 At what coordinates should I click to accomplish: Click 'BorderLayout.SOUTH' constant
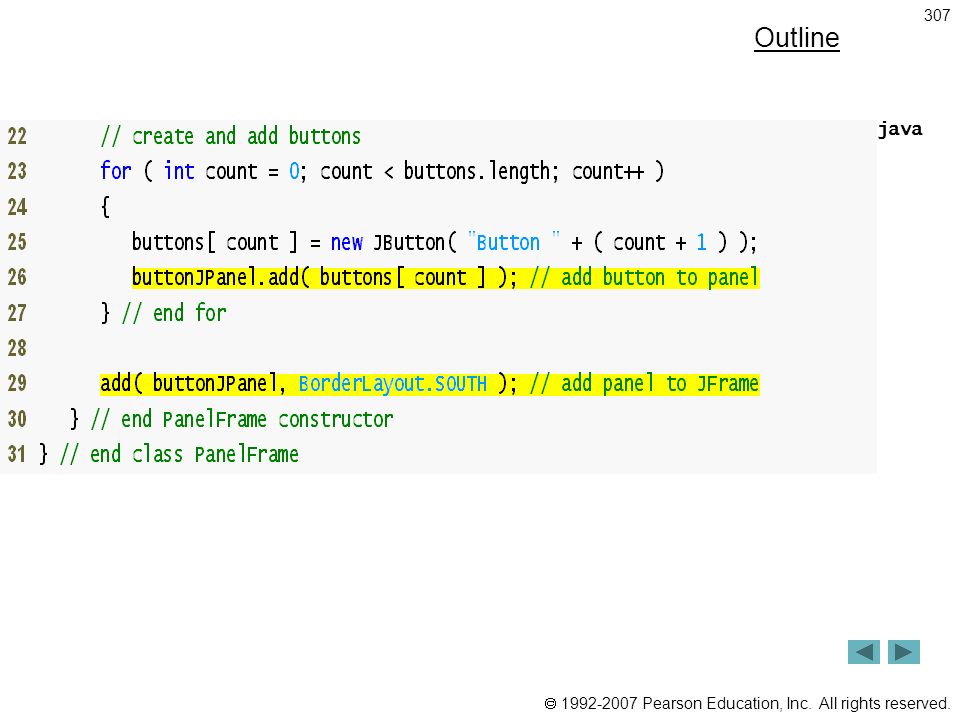click(x=393, y=384)
